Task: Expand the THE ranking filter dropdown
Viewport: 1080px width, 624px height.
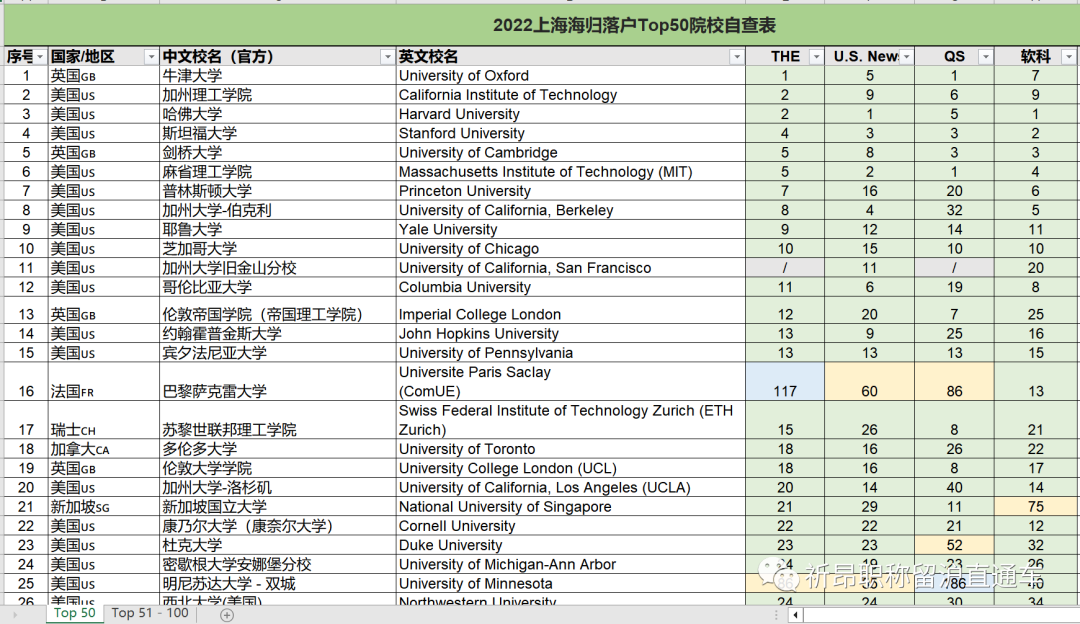Action: click(816, 57)
